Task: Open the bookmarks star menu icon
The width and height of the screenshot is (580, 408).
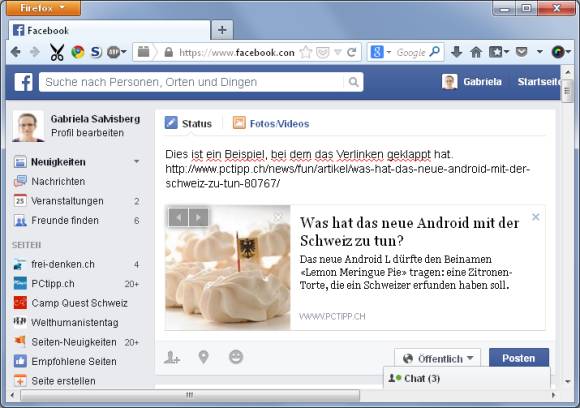Action: click(499, 52)
